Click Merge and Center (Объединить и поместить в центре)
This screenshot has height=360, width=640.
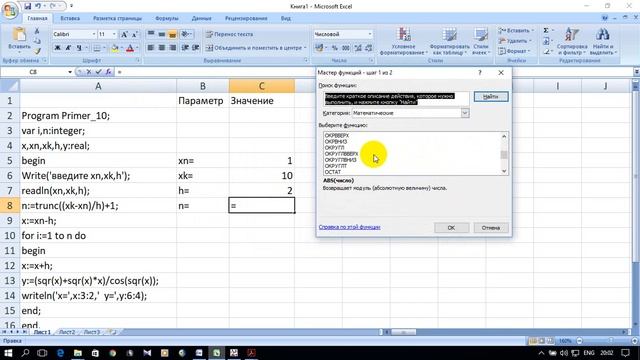pos(256,48)
